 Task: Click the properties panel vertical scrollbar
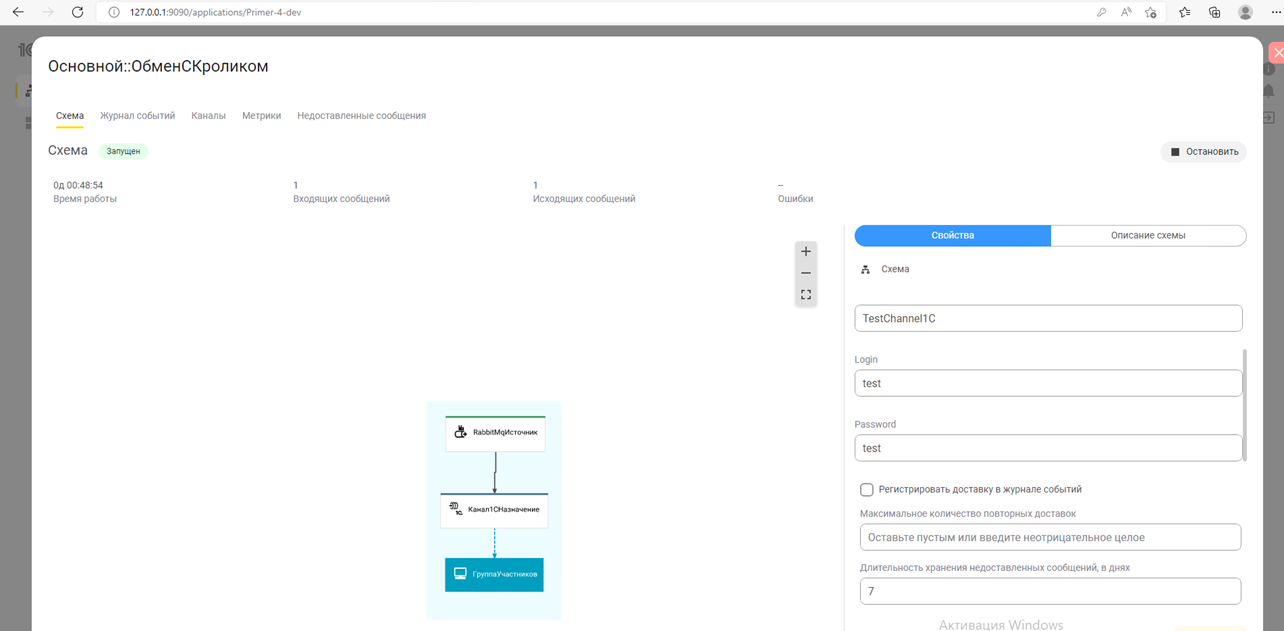(x=1245, y=405)
